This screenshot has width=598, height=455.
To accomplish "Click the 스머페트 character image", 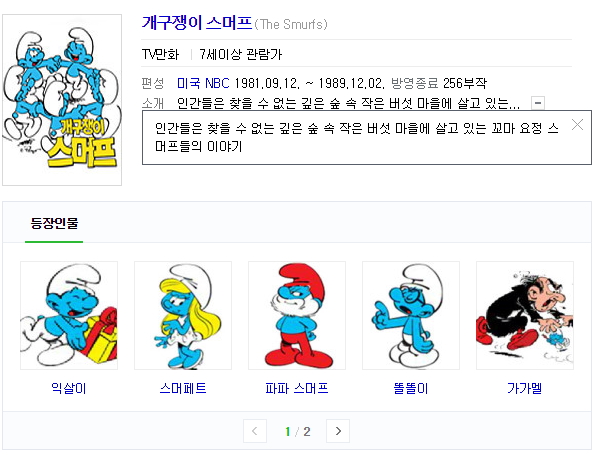I will (183, 315).
